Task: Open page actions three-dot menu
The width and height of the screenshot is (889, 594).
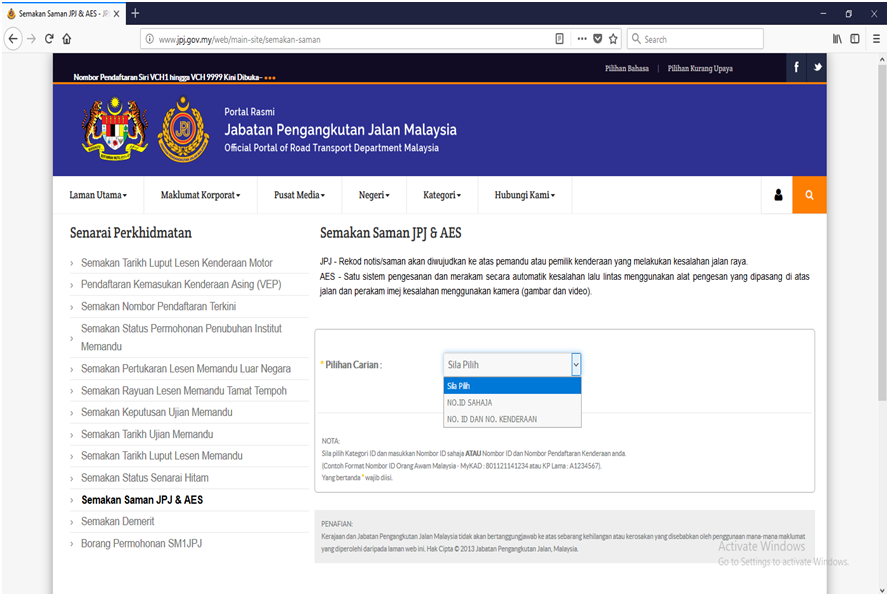Action: tap(582, 39)
